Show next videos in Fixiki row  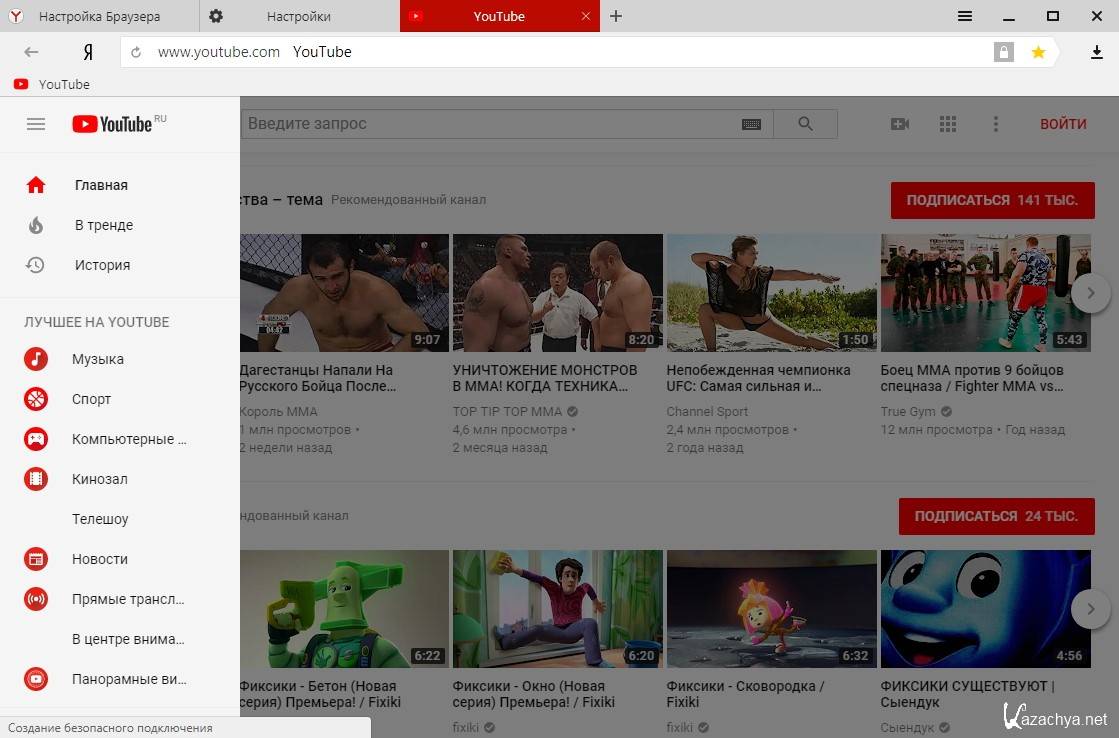[x=1090, y=608]
